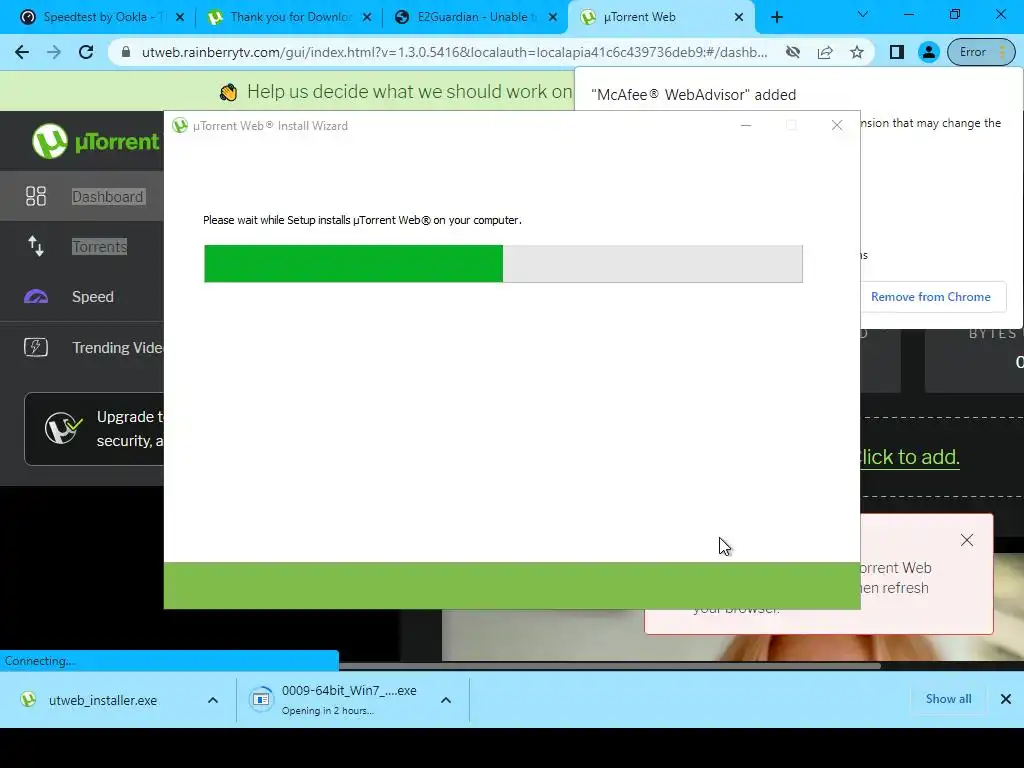
Task: Expand 0009-64bit_Win7 download options chevron
Action: point(446,700)
